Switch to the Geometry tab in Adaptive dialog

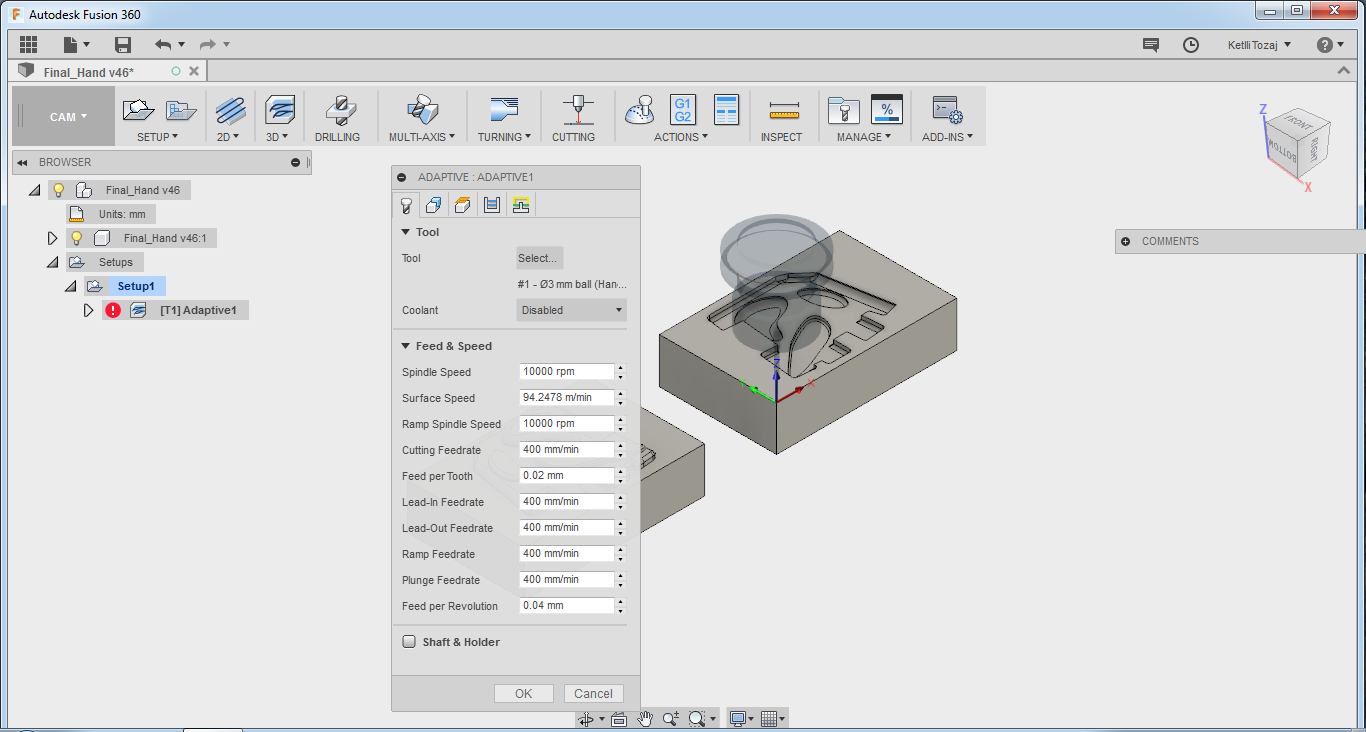433,205
